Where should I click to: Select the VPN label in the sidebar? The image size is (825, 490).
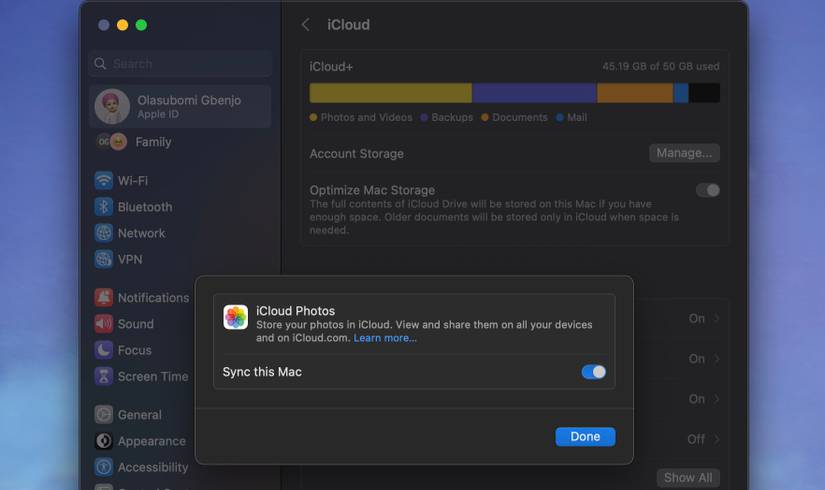pos(130,259)
